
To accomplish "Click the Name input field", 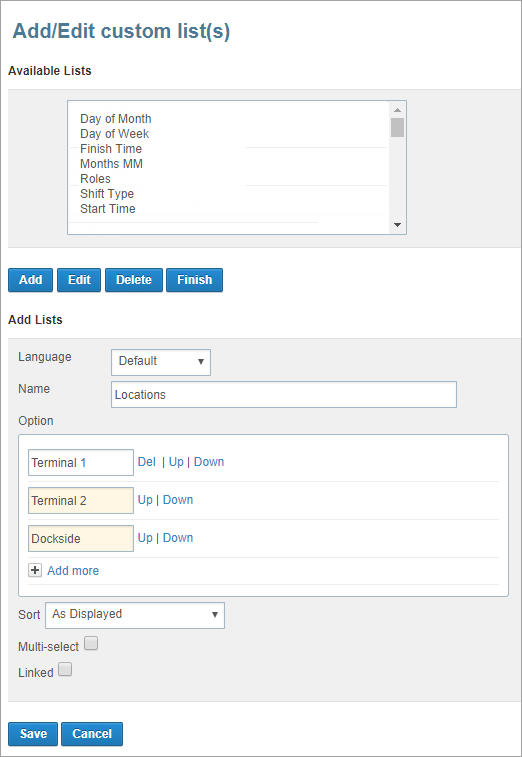I will click(x=284, y=394).
